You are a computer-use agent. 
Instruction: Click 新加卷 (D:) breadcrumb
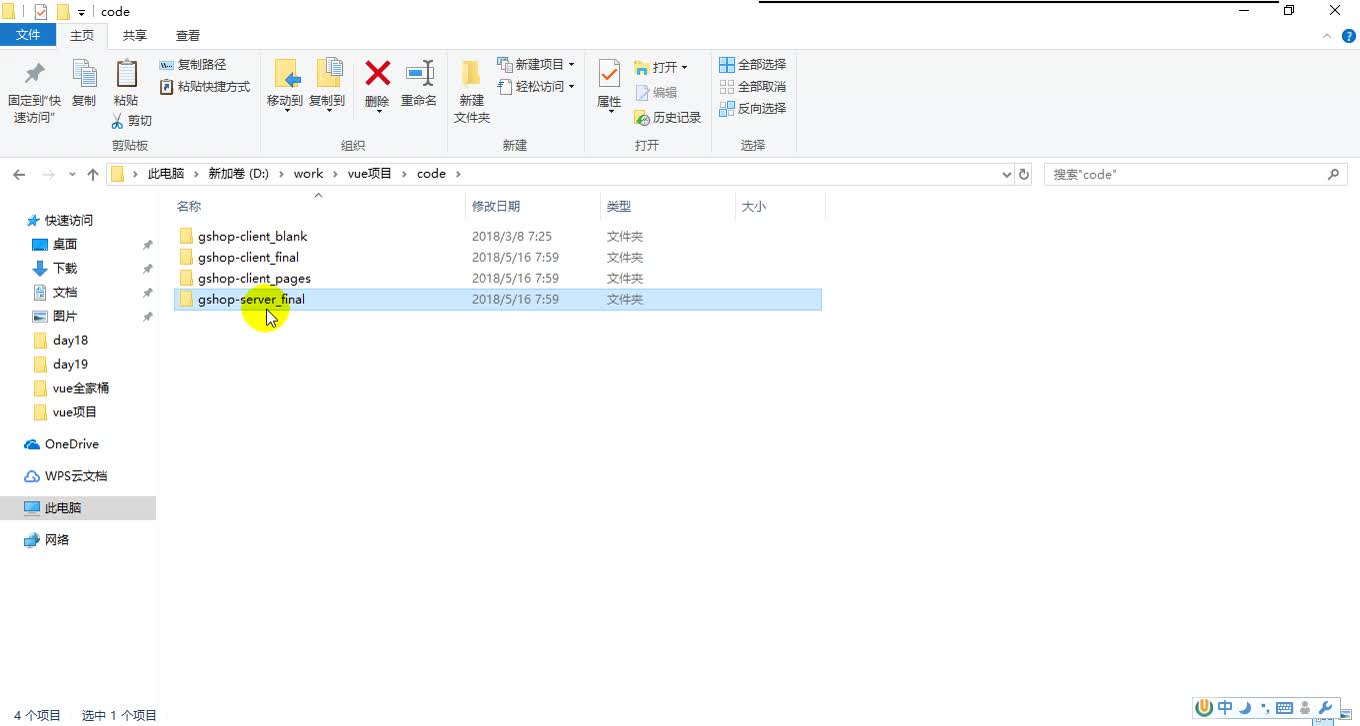click(238, 174)
